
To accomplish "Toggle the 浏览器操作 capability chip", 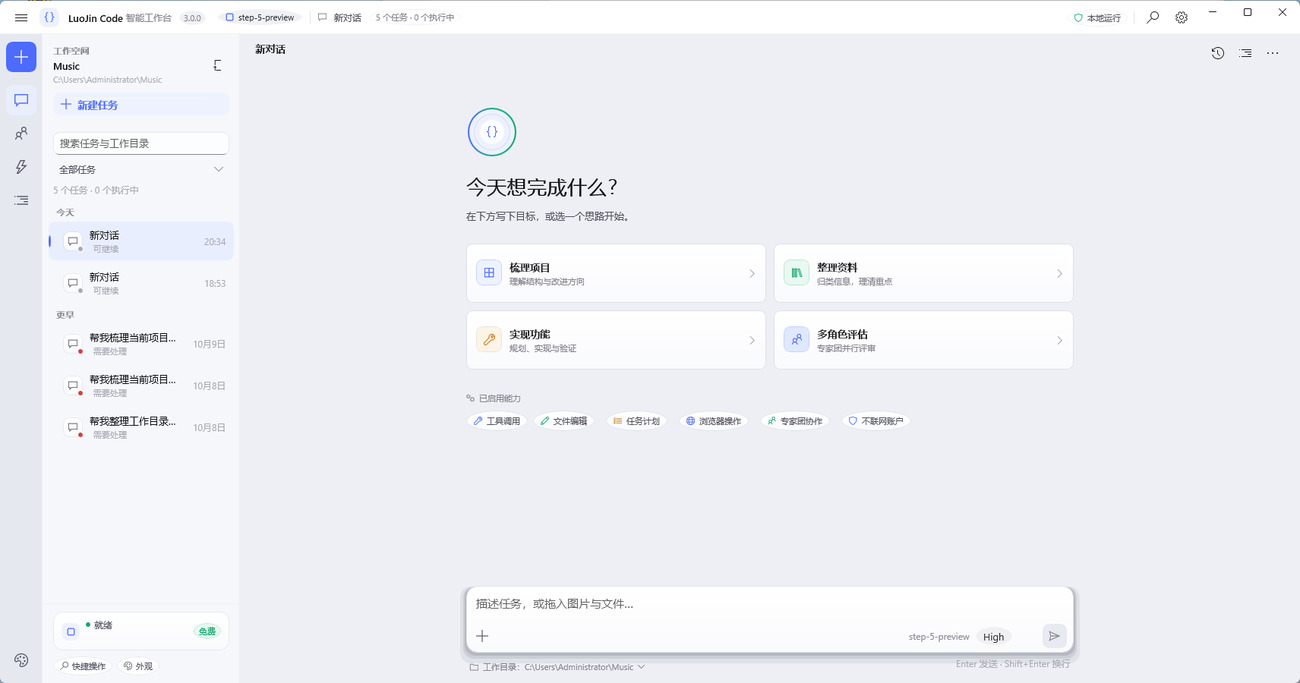I will pyautogui.click(x=713, y=421).
